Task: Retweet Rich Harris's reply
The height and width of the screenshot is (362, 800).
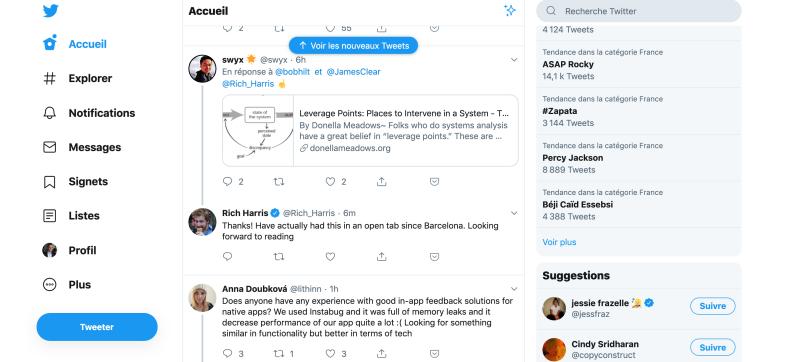Action: pos(279,256)
